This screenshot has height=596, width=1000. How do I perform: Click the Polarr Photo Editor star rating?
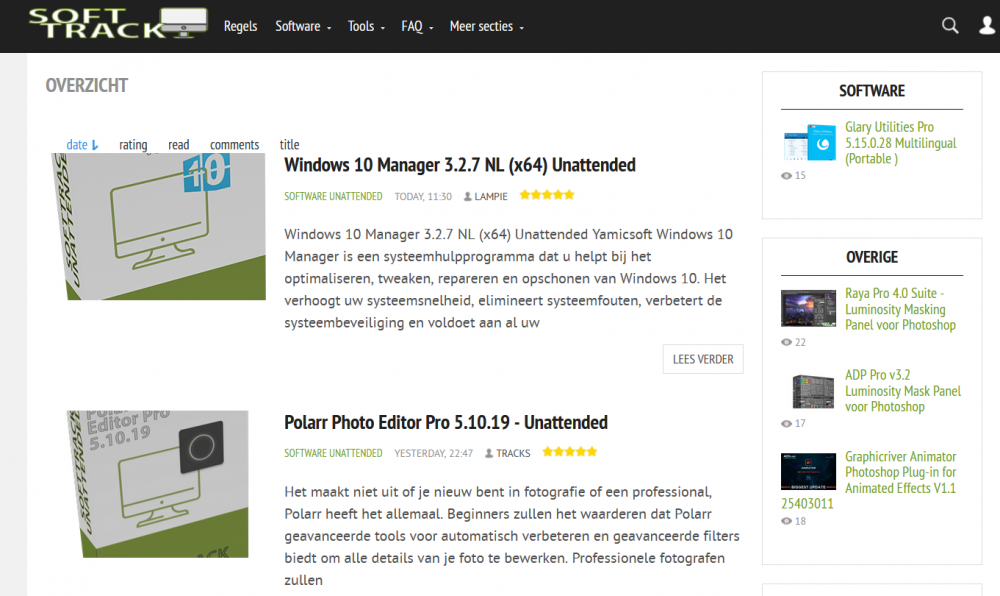click(x=570, y=452)
